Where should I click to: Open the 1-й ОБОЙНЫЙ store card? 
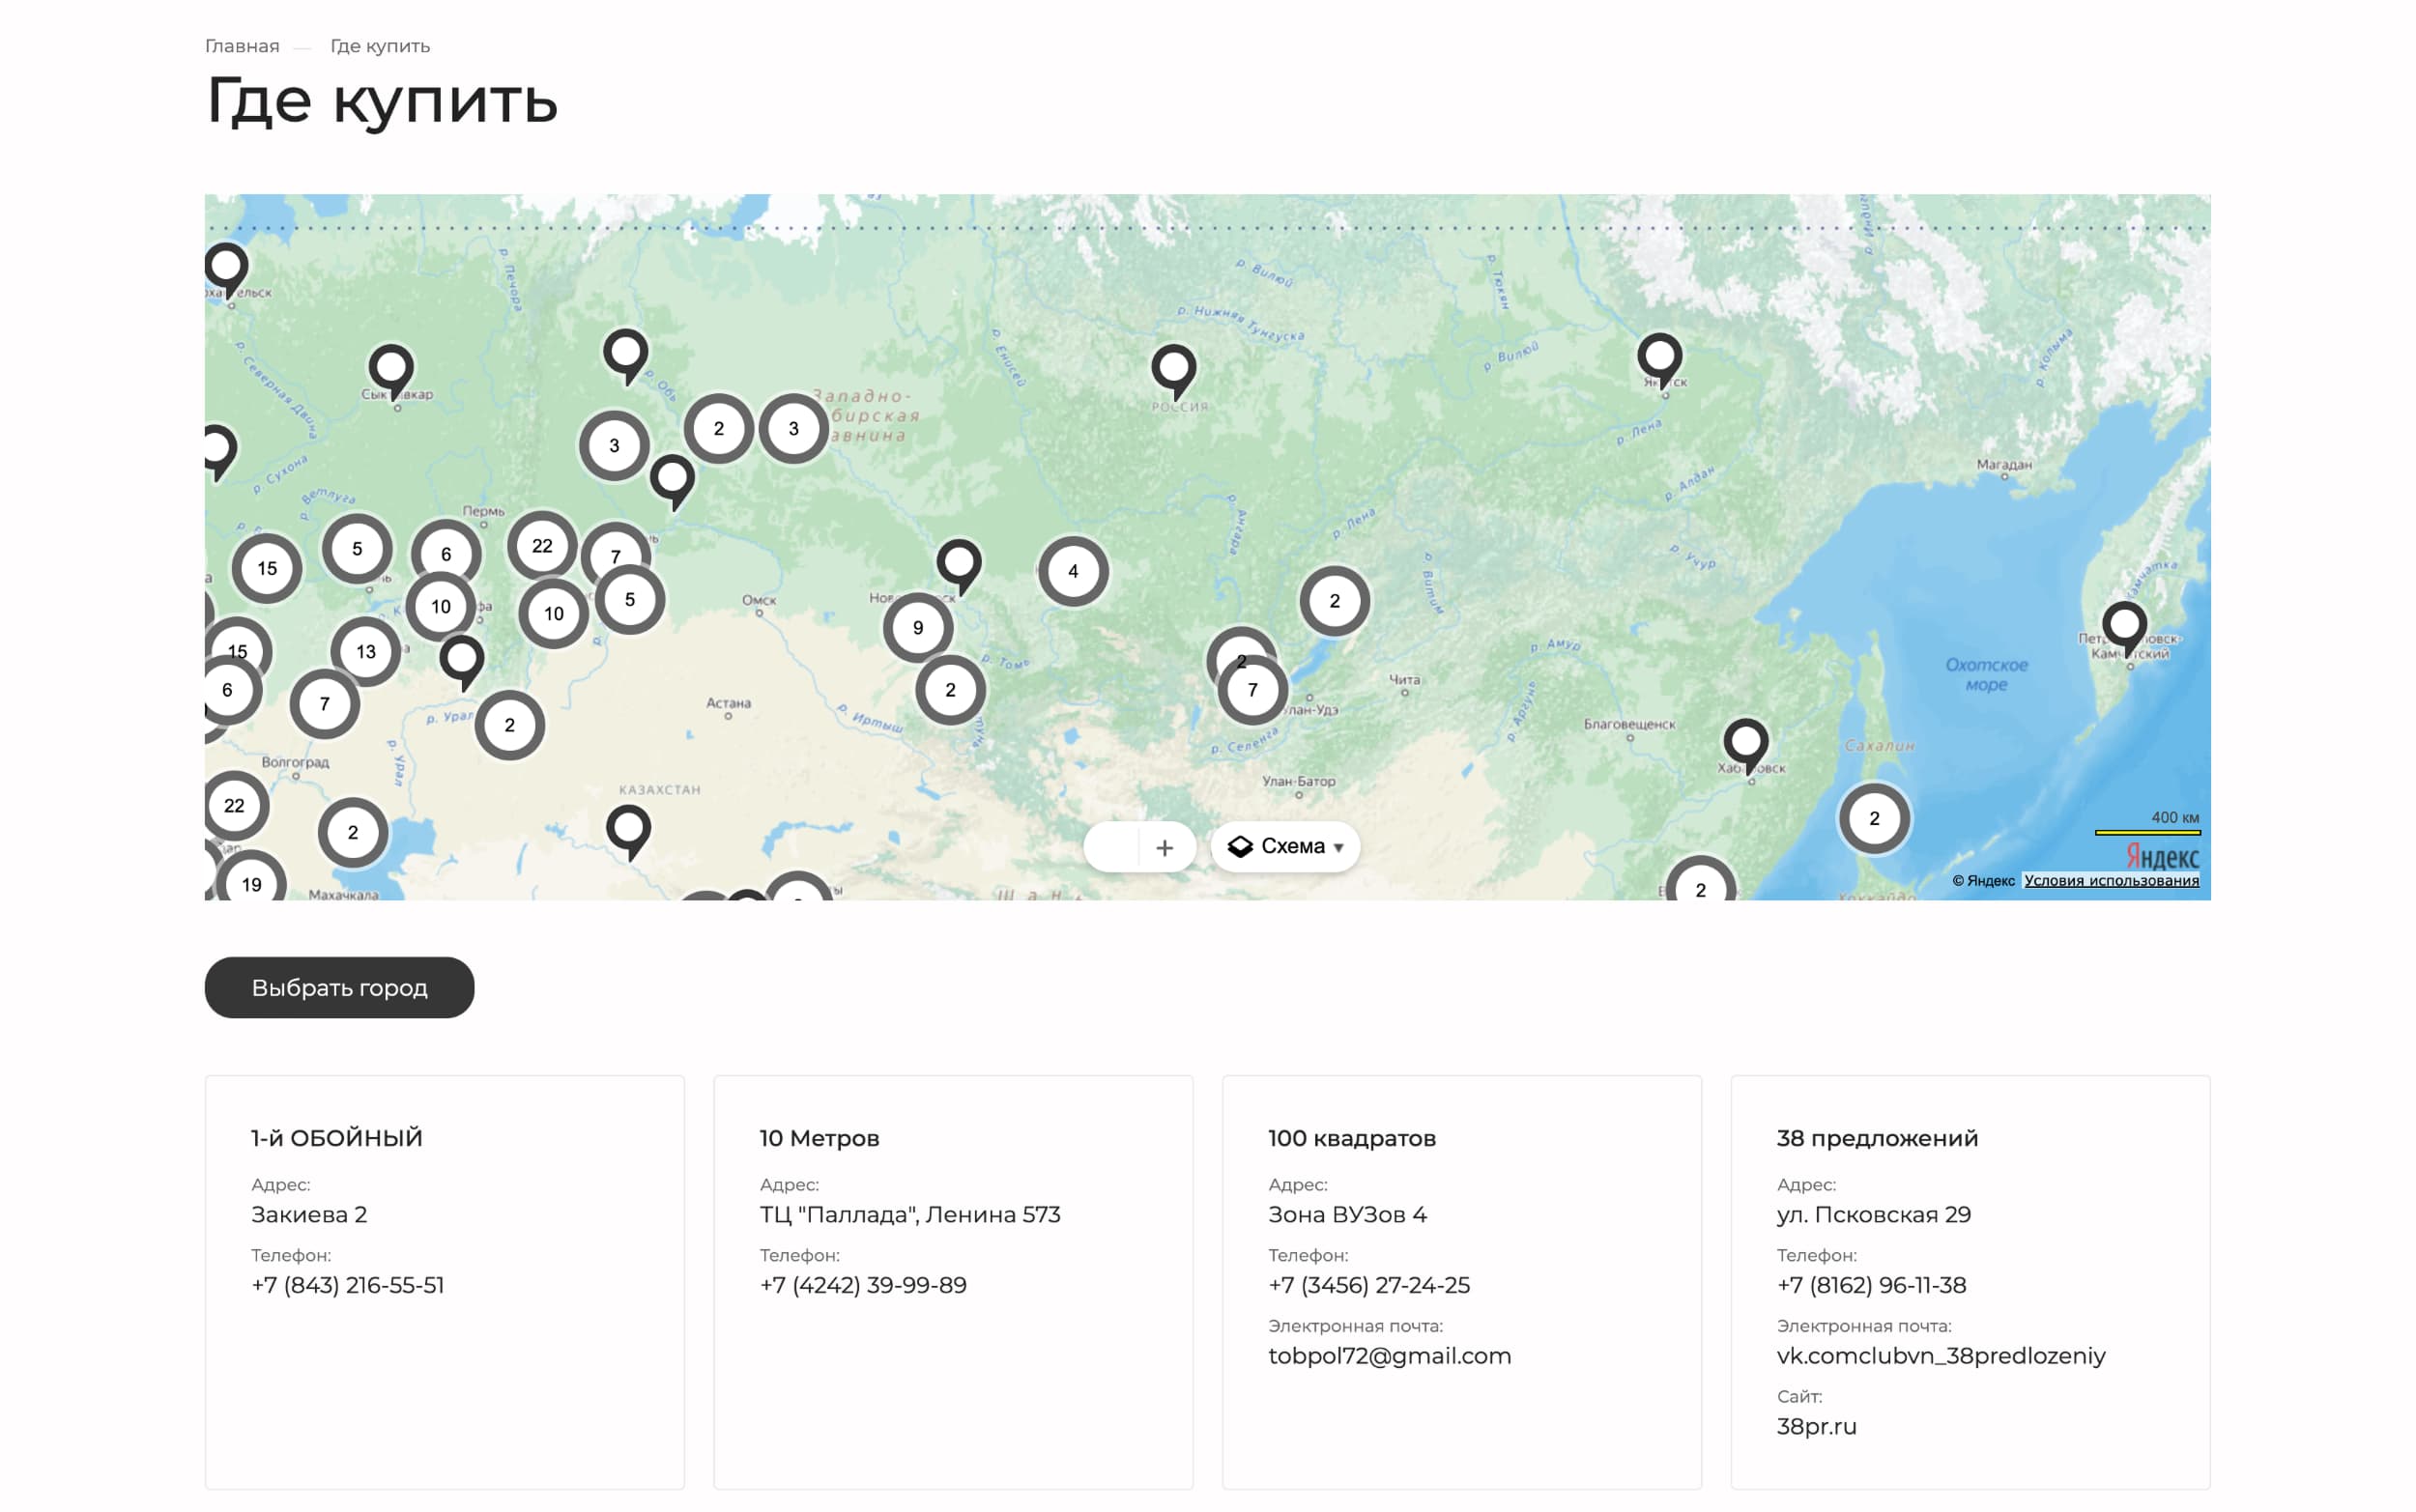coord(337,1138)
